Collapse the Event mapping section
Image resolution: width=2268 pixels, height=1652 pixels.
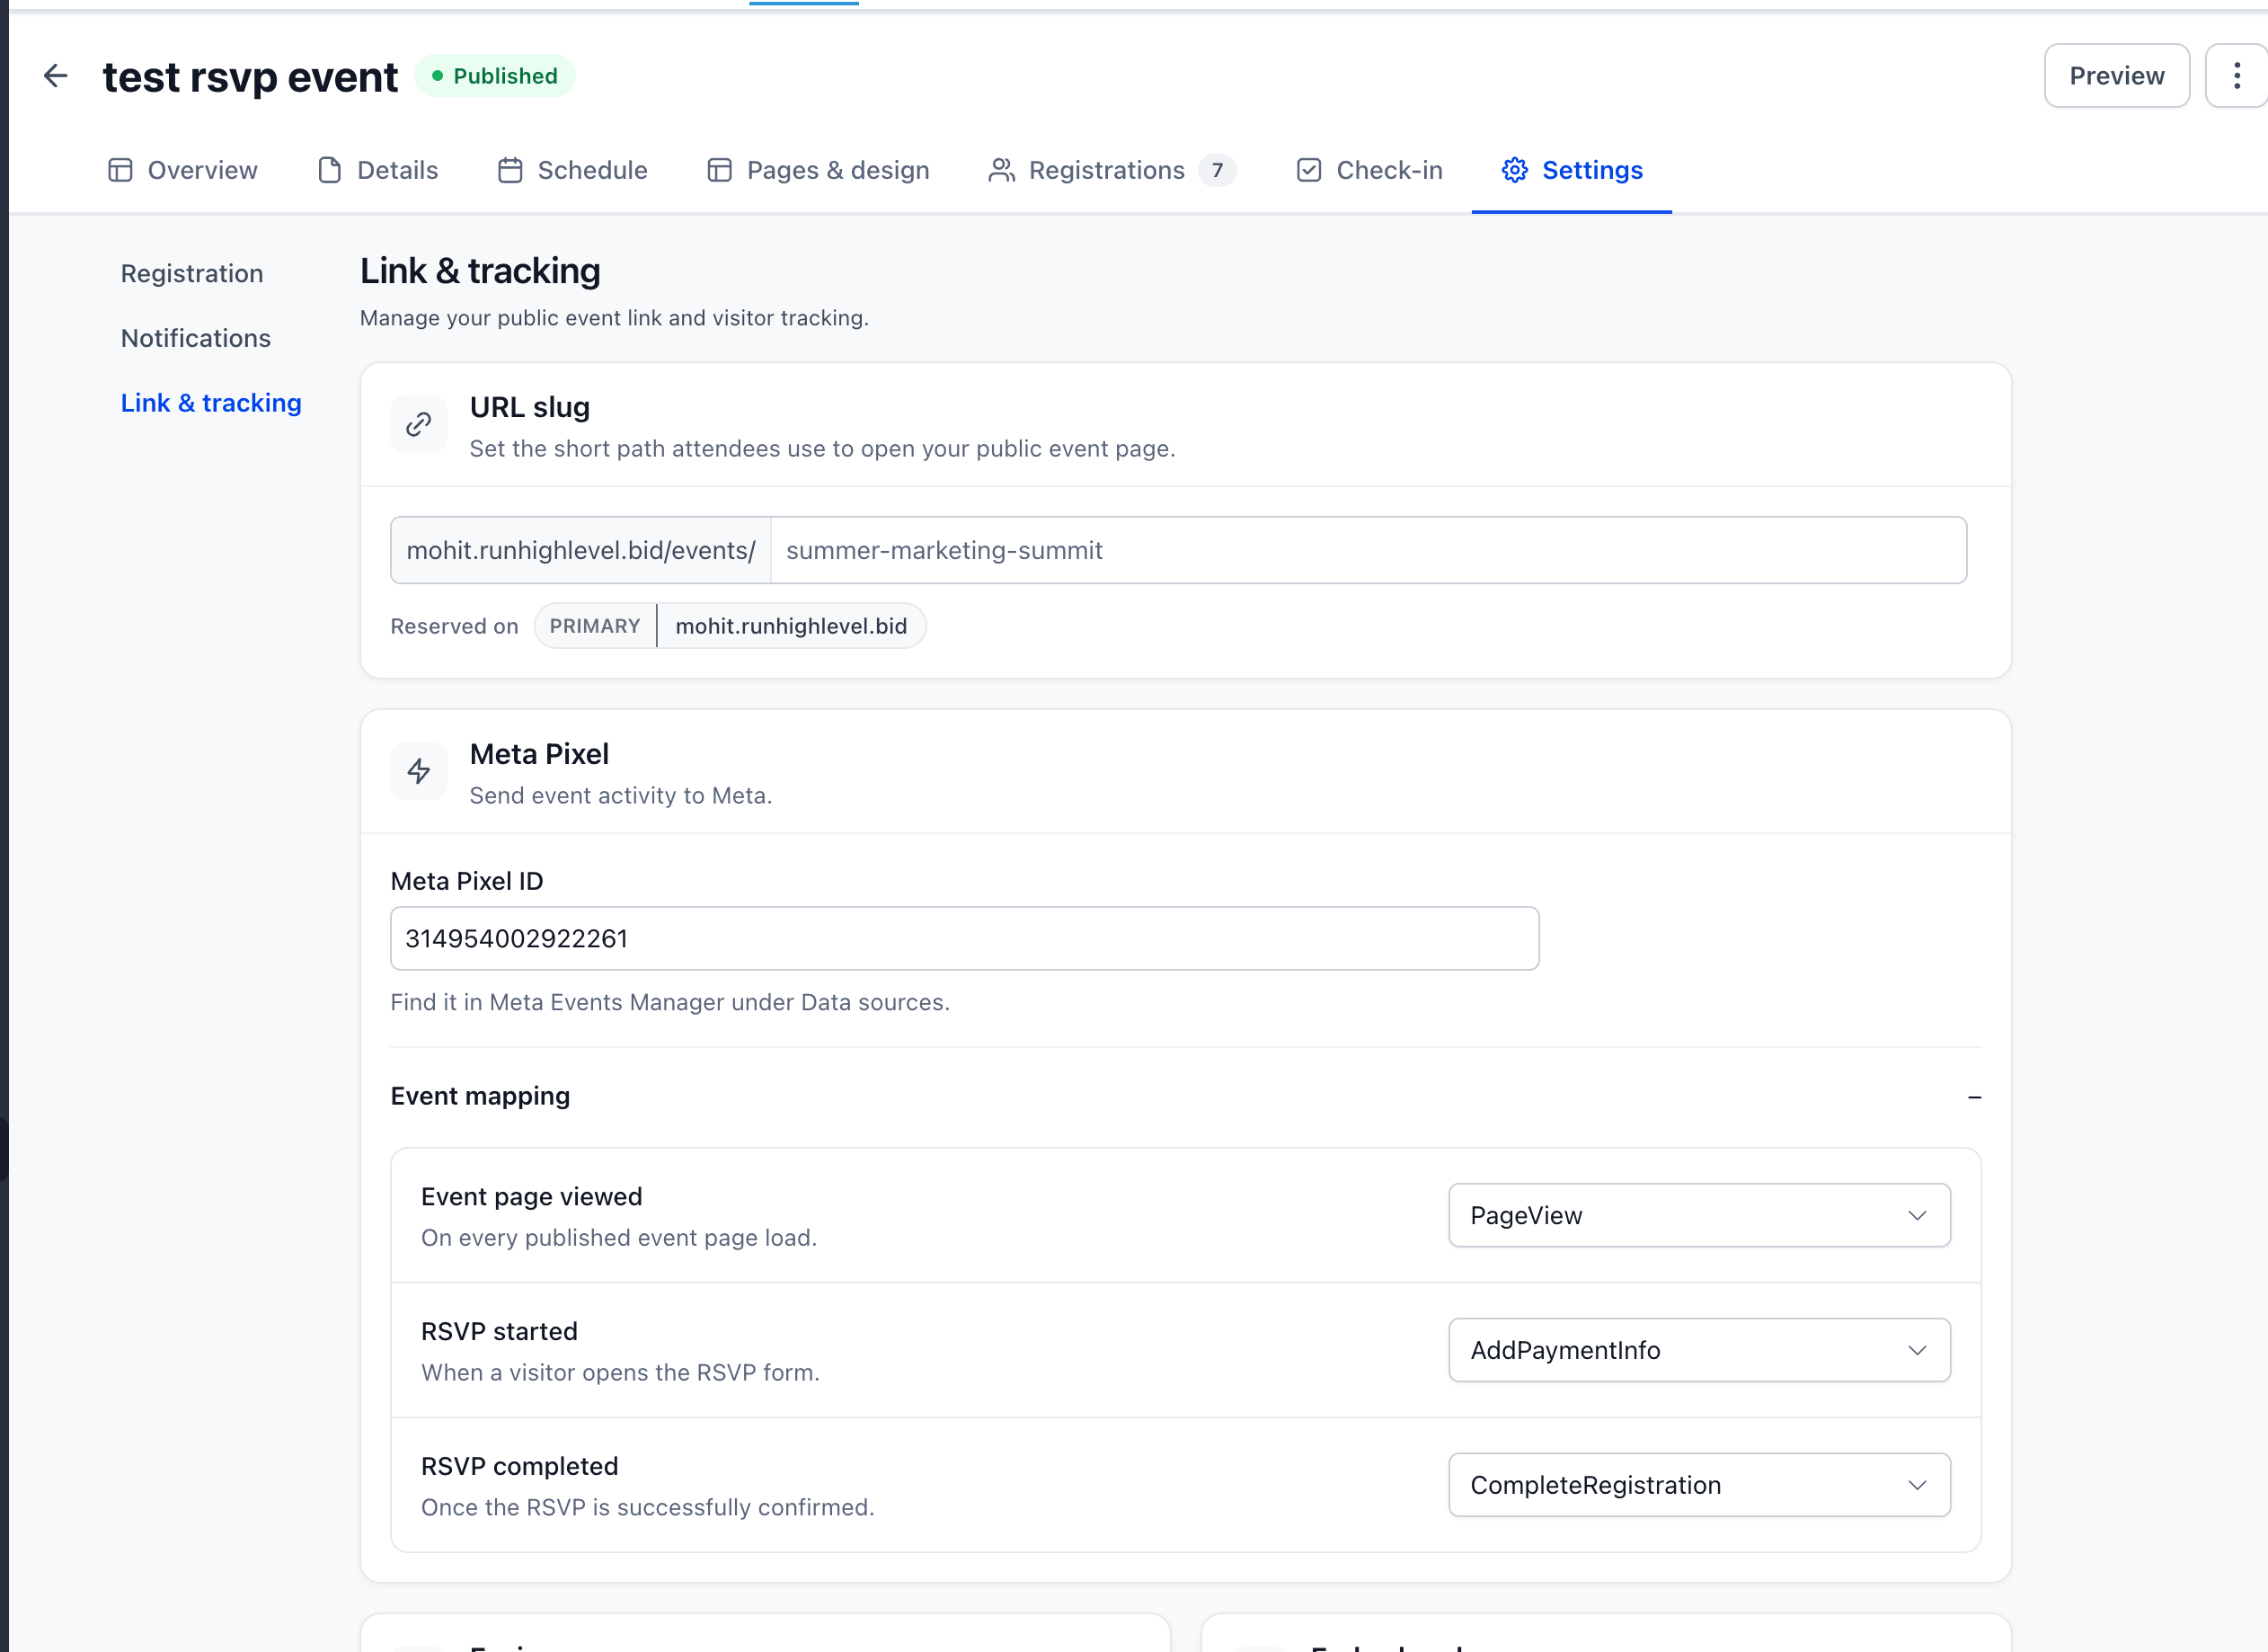tap(1974, 1097)
